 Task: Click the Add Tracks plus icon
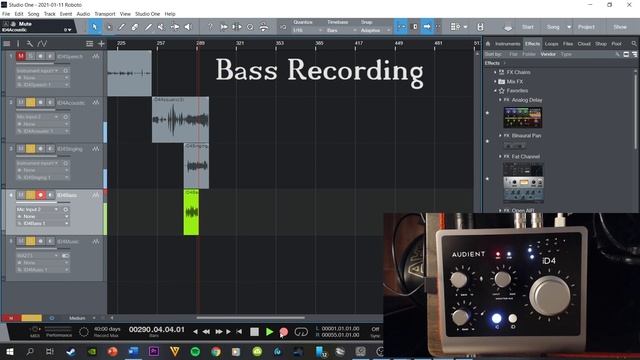point(101,44)
